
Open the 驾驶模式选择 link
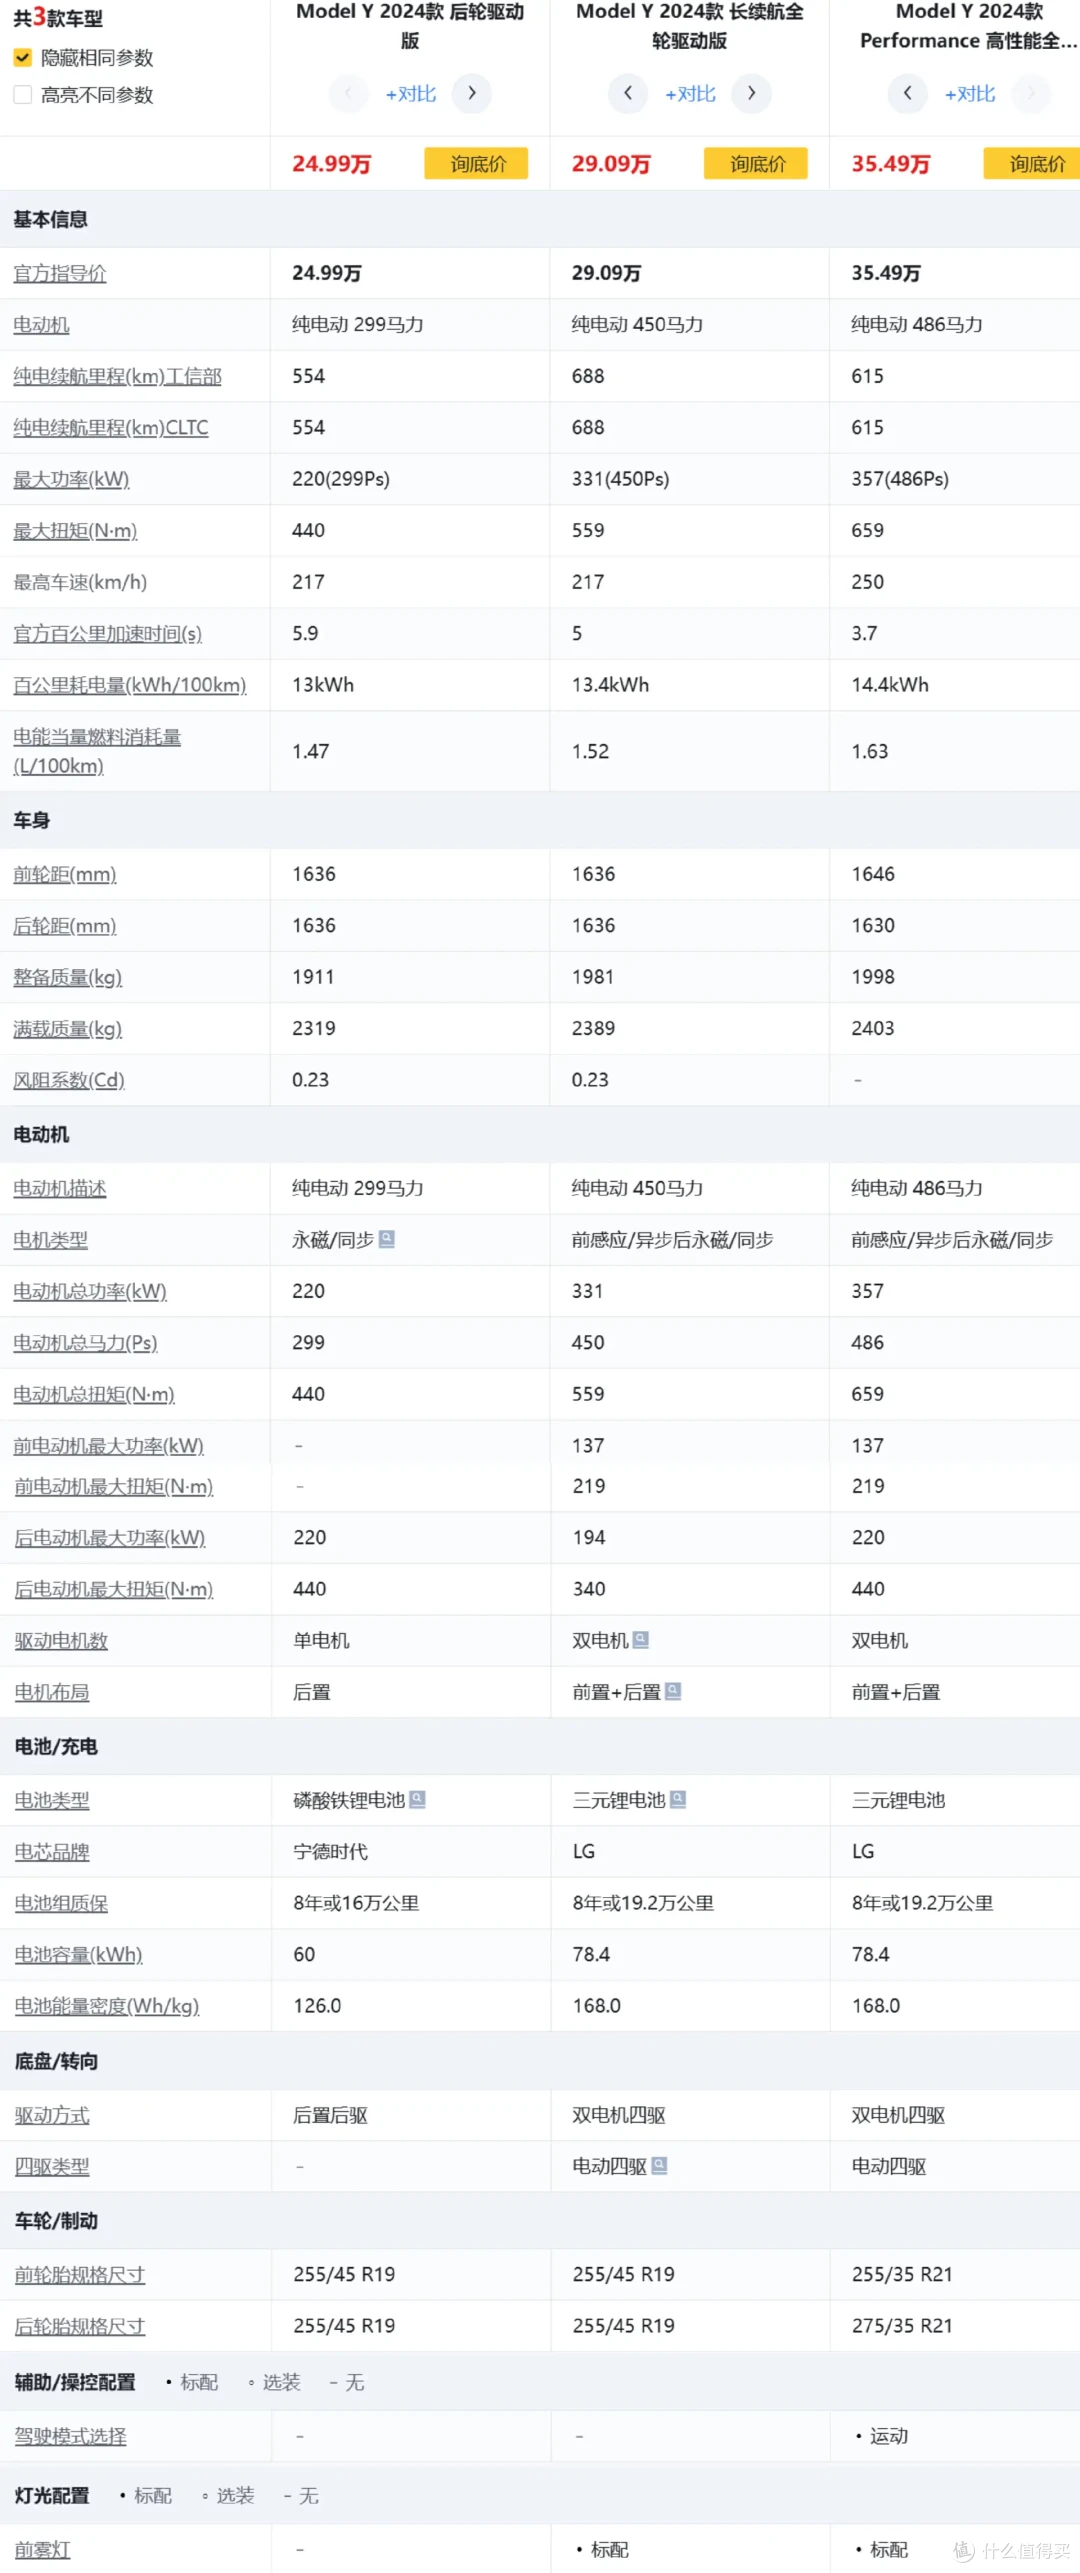pos(70,2436)
